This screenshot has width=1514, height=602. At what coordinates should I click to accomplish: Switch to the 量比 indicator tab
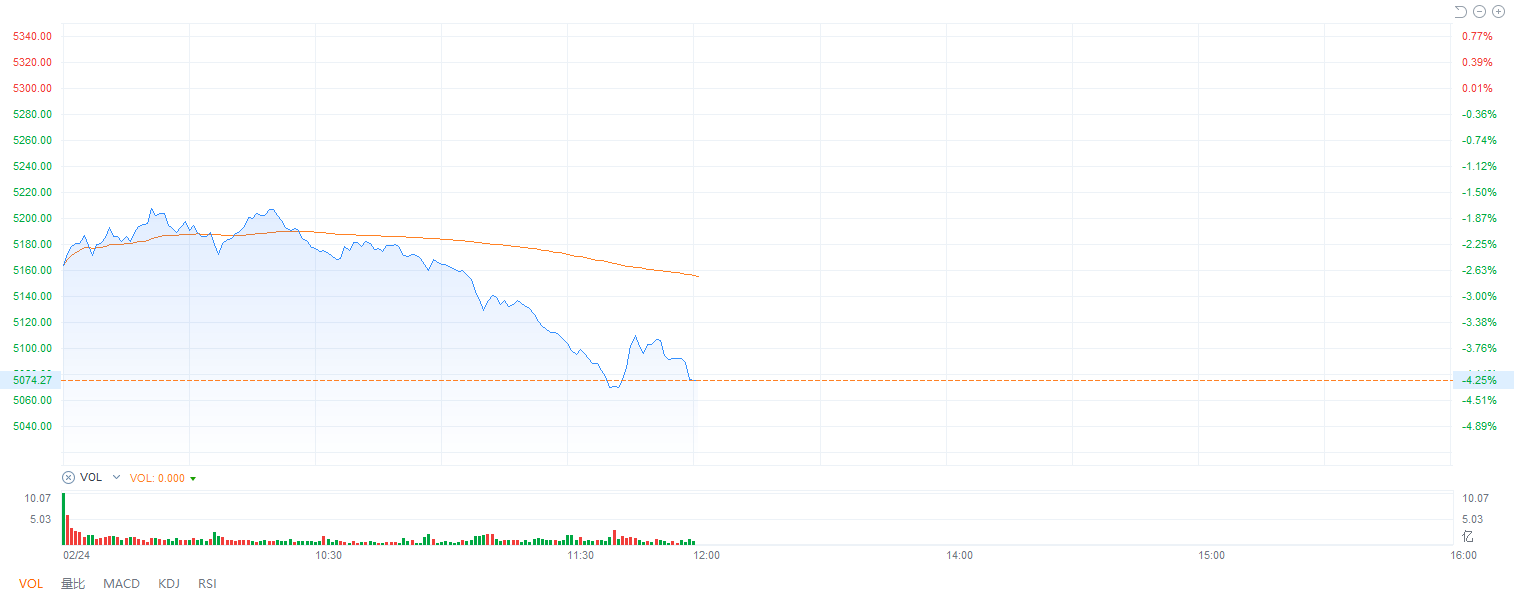[x=73, y=584]
